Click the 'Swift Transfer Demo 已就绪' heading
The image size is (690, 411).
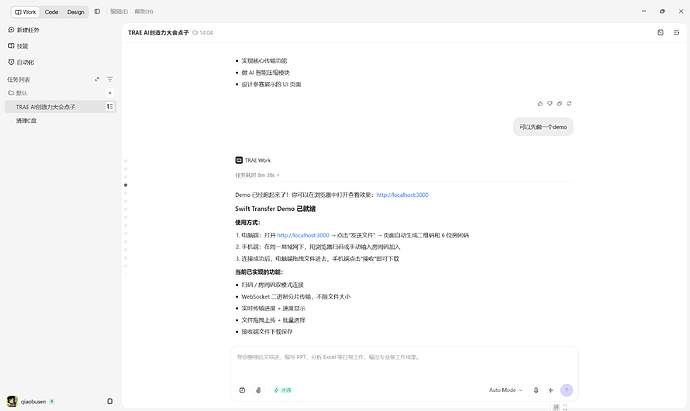275,209
